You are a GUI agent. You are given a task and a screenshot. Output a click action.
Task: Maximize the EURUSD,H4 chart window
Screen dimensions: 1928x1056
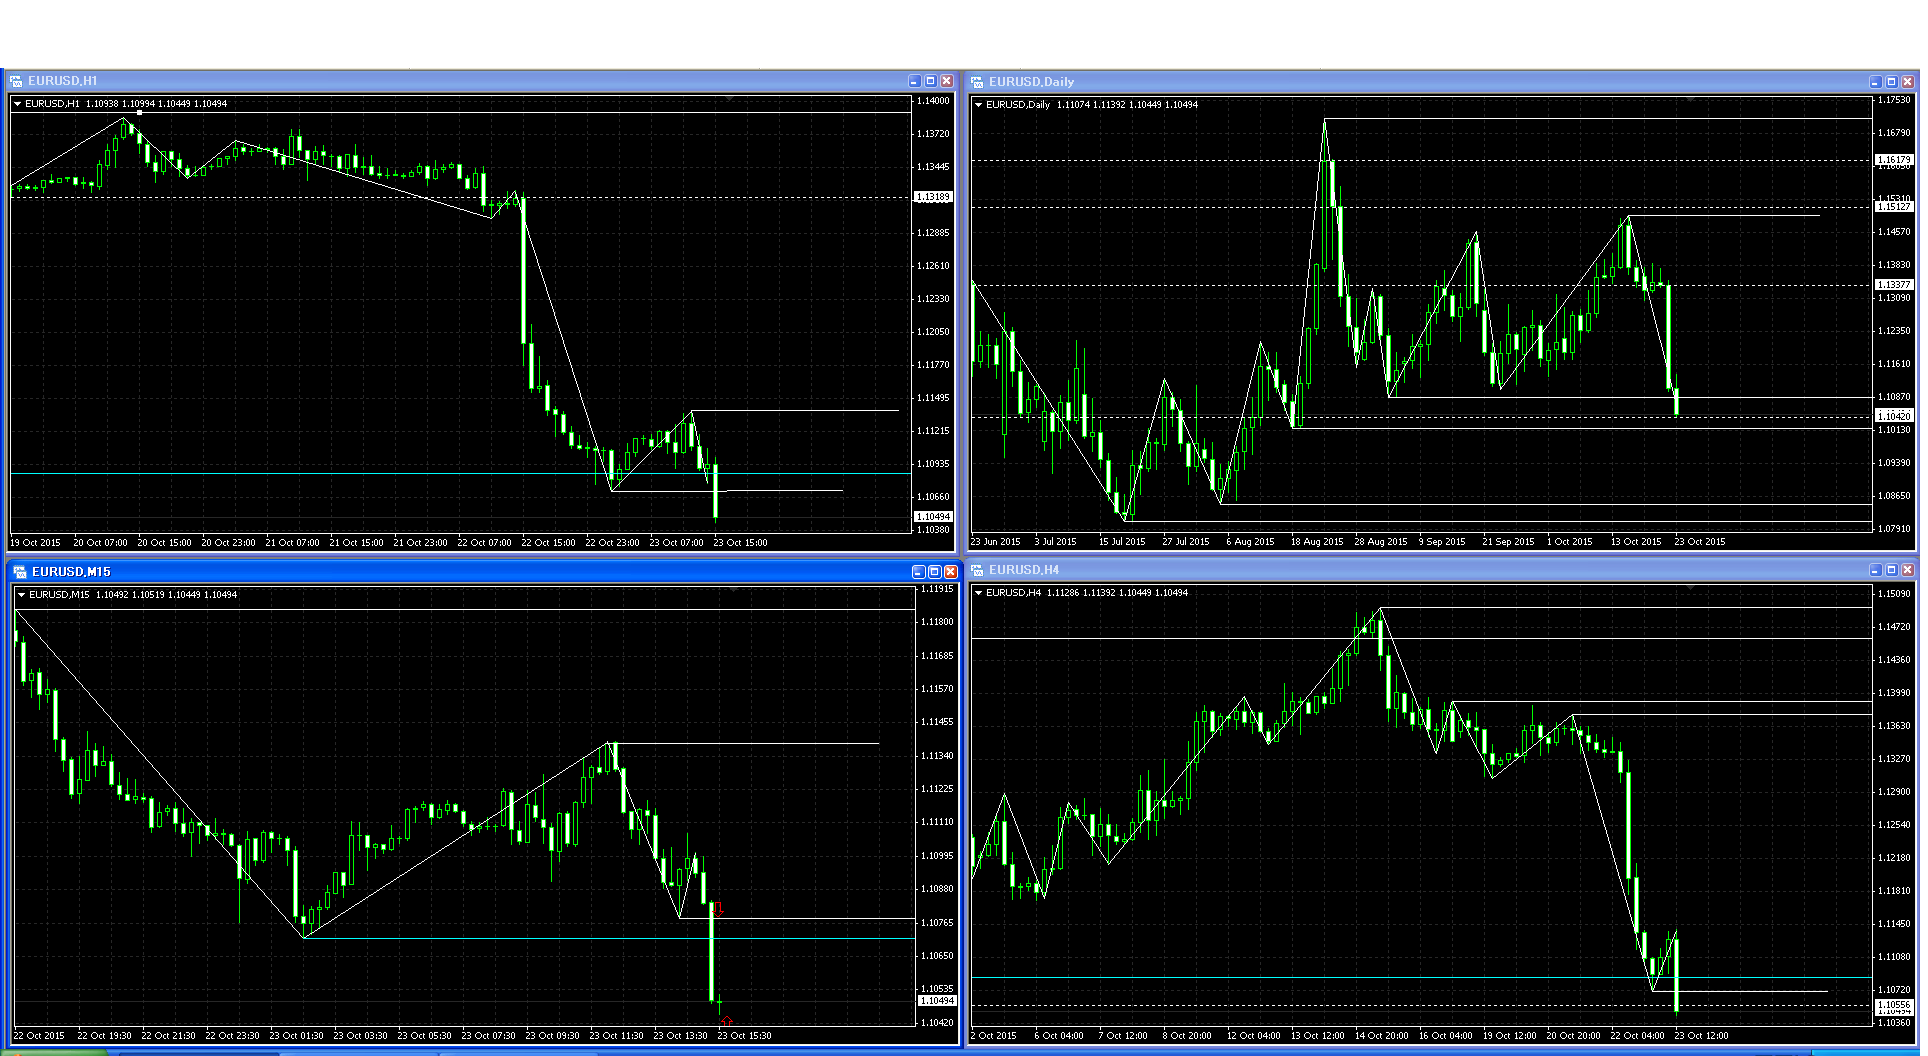[1891, 570]
